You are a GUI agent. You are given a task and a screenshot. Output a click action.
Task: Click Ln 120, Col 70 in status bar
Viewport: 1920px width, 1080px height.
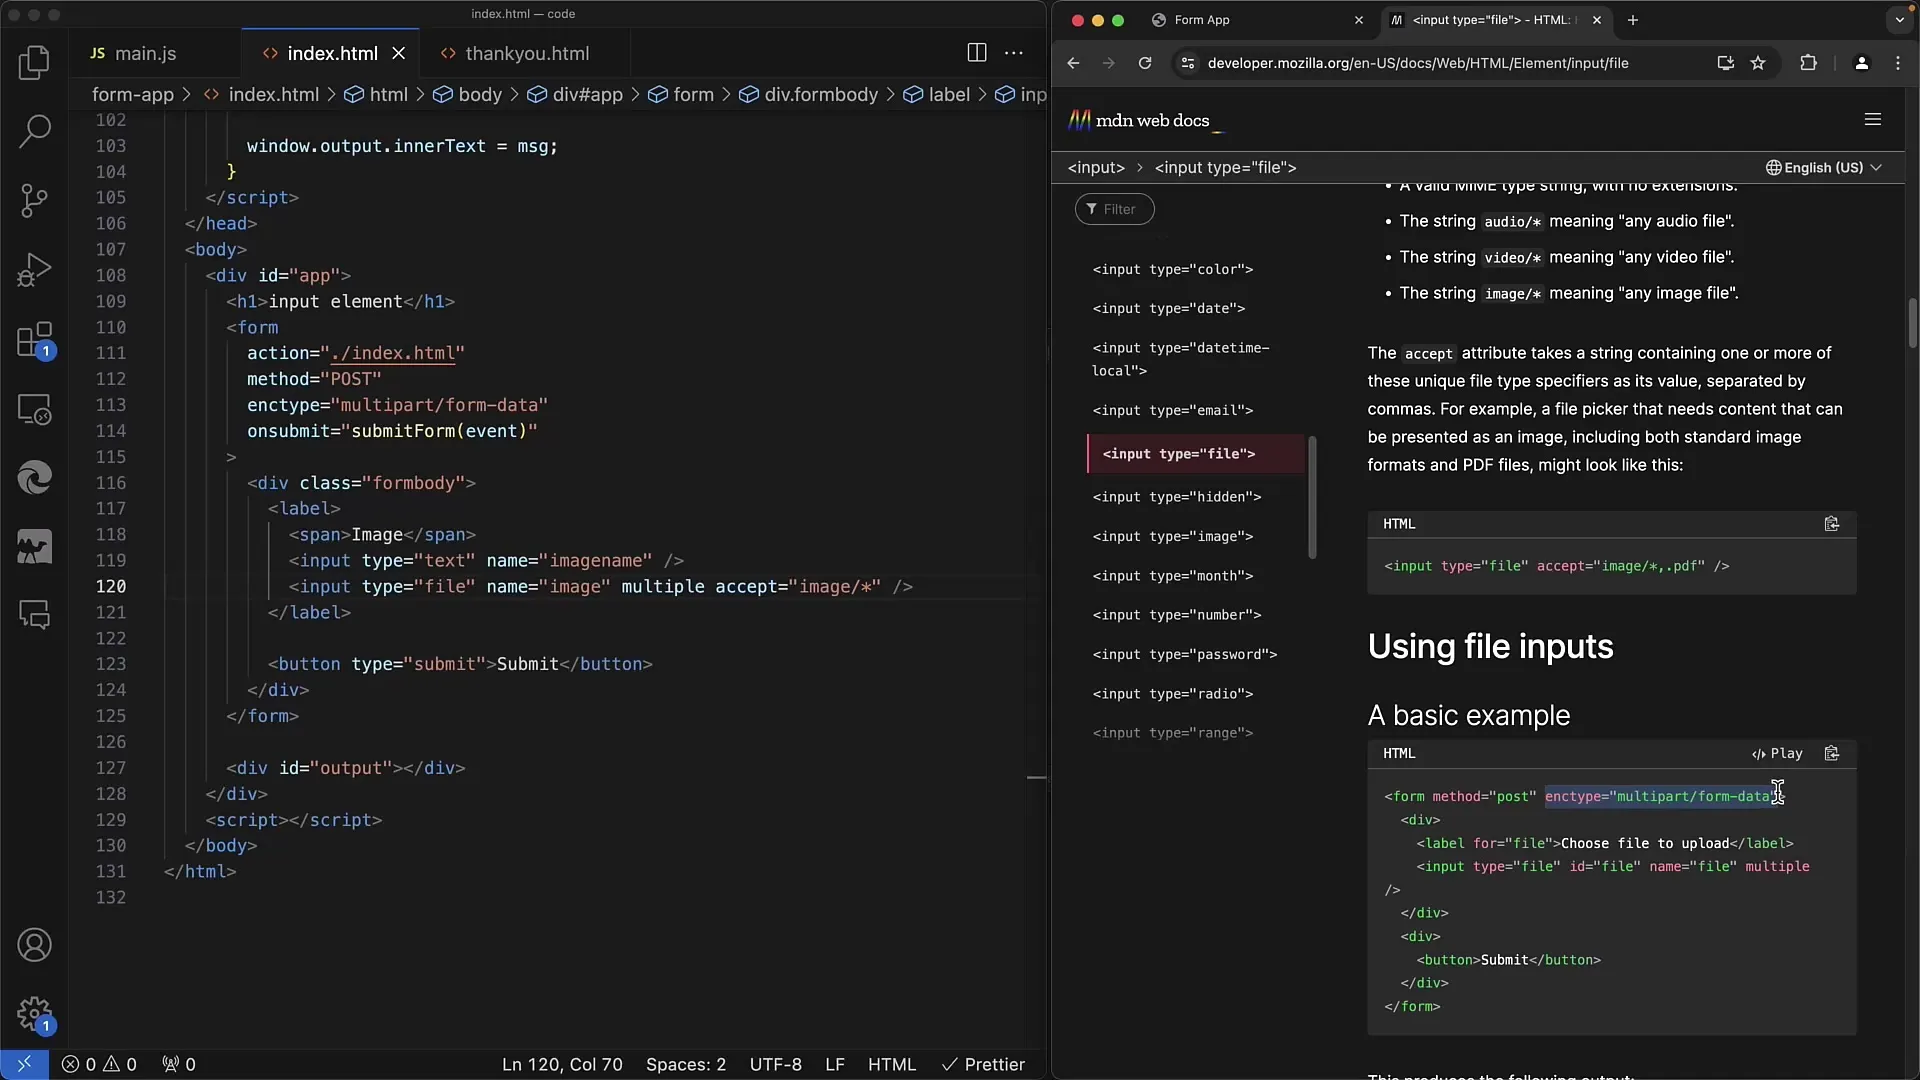tap(562, 1064)
